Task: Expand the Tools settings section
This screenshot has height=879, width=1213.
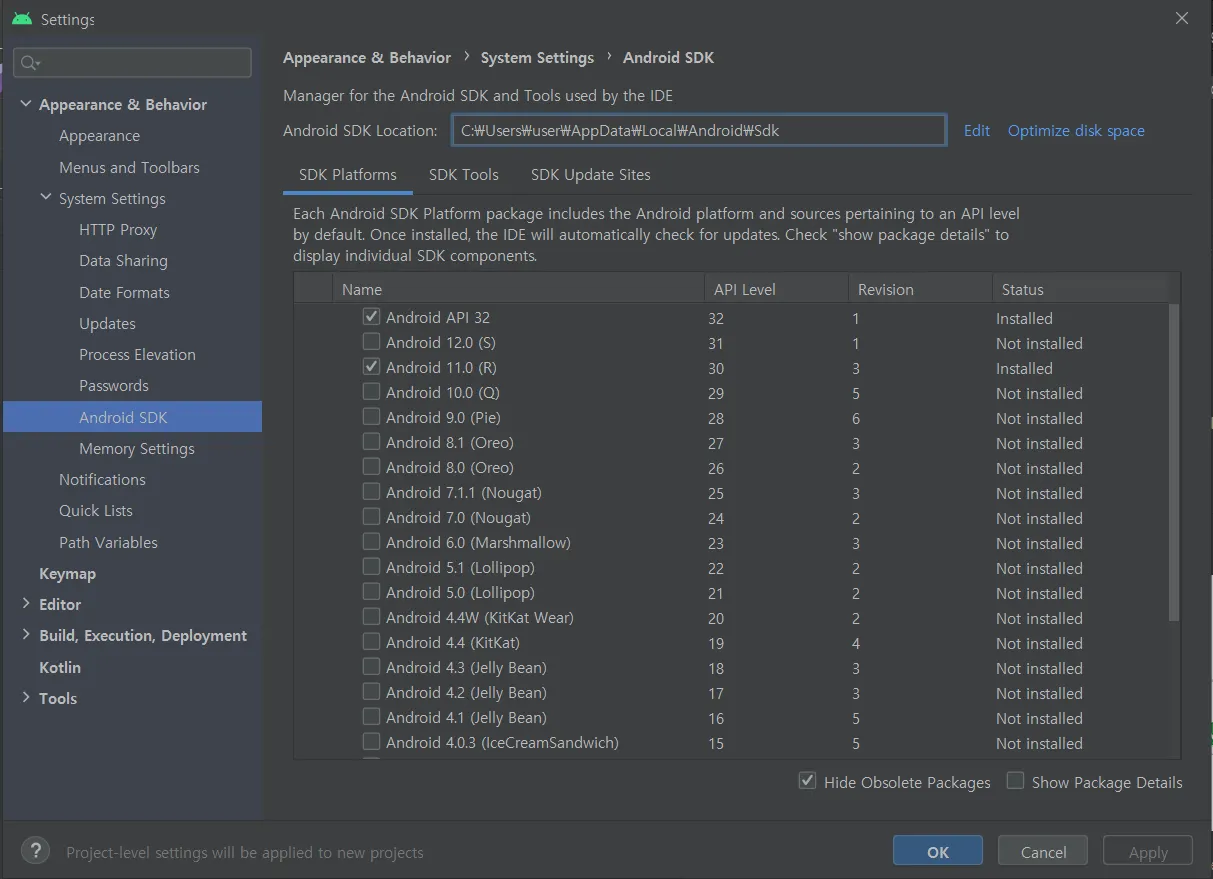Action: (26, 698)
